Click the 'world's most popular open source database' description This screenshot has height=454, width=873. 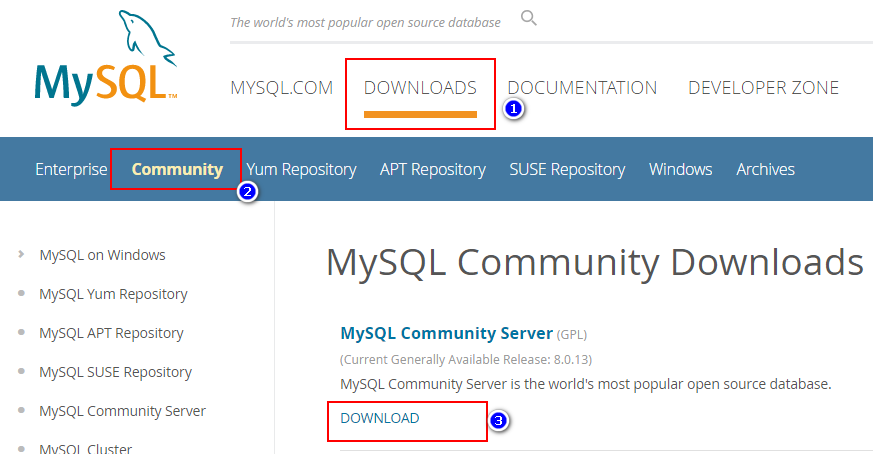coord(586,384)
